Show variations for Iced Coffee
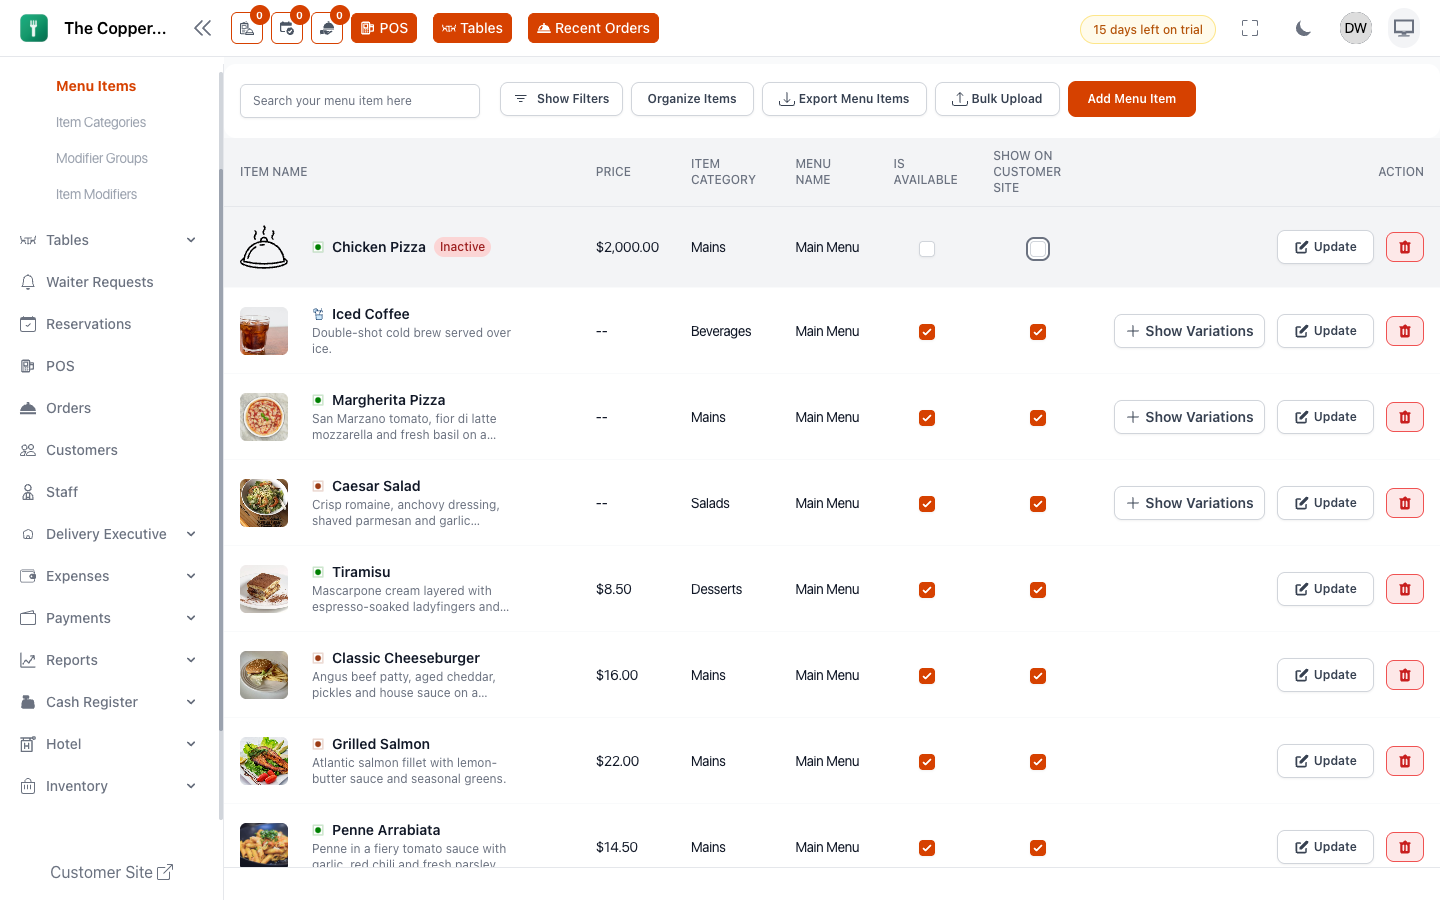 coord(1189,331)
